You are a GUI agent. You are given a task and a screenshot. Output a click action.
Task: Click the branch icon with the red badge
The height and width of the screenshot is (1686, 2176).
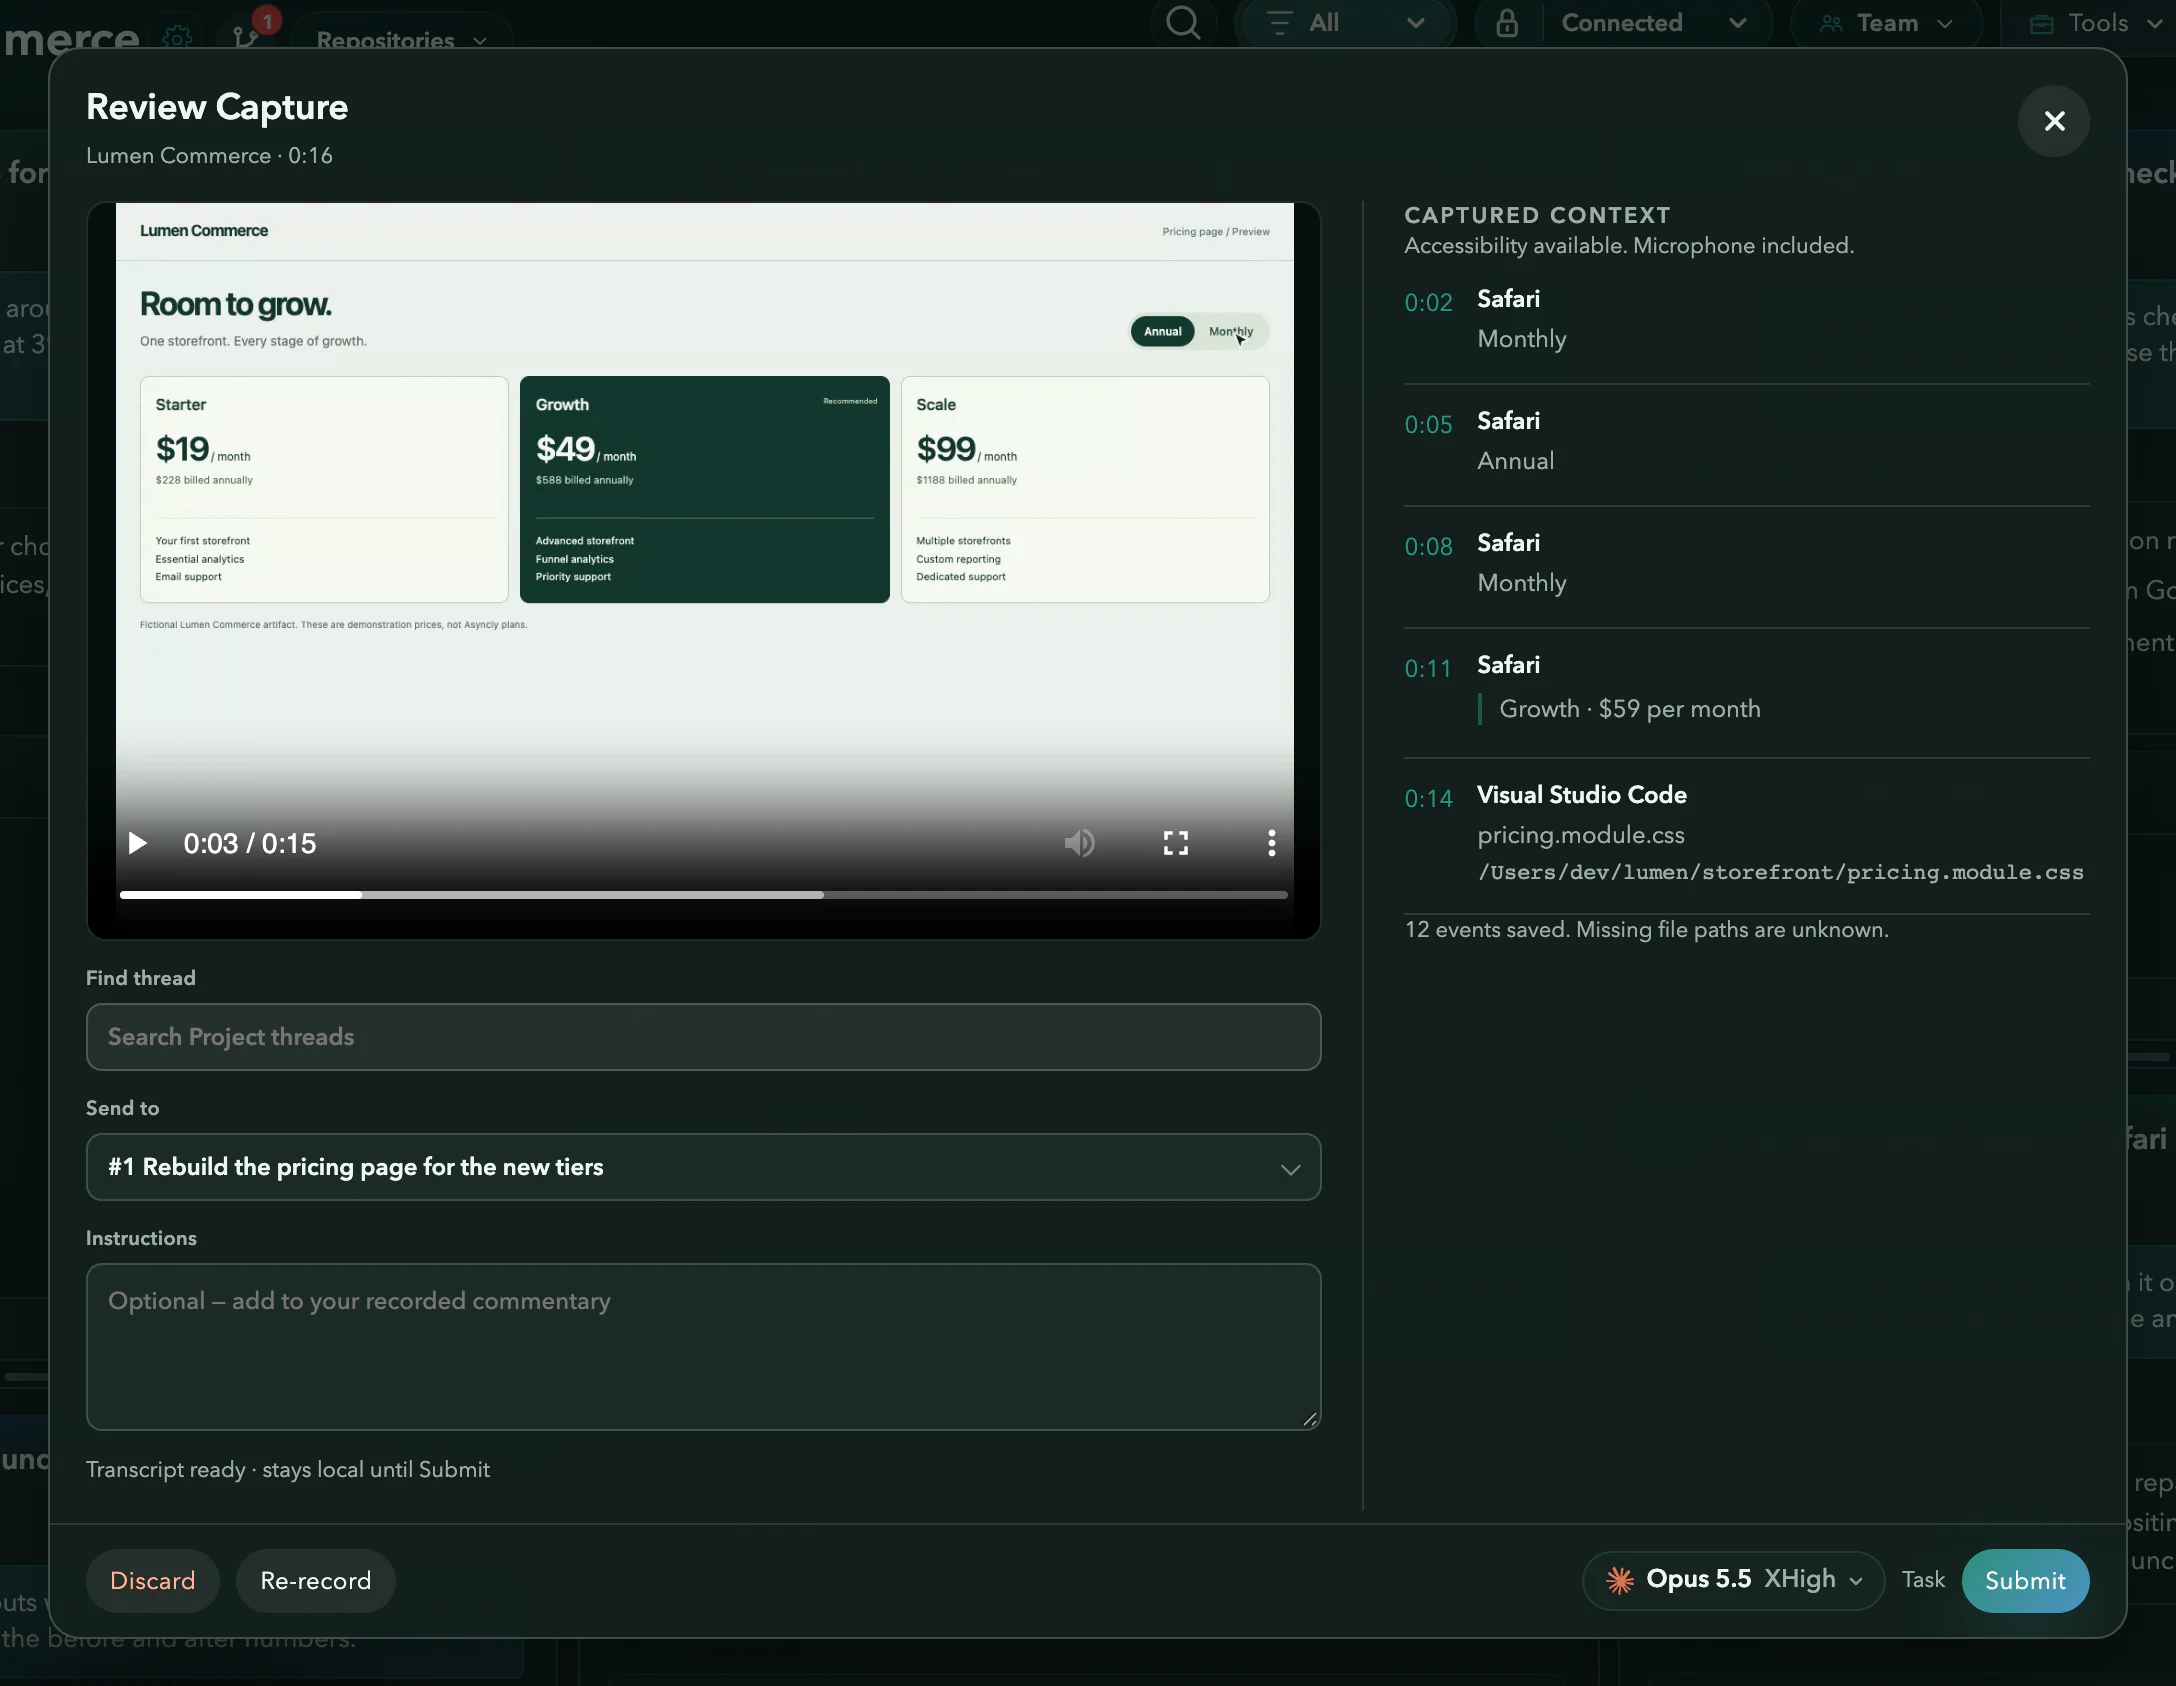pos(247,36)
